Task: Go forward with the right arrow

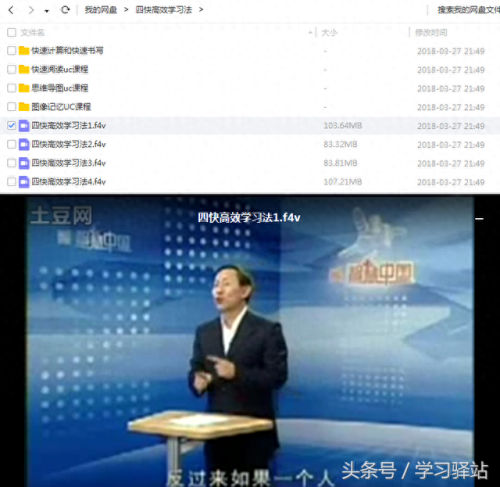Action: coord(31,10)
